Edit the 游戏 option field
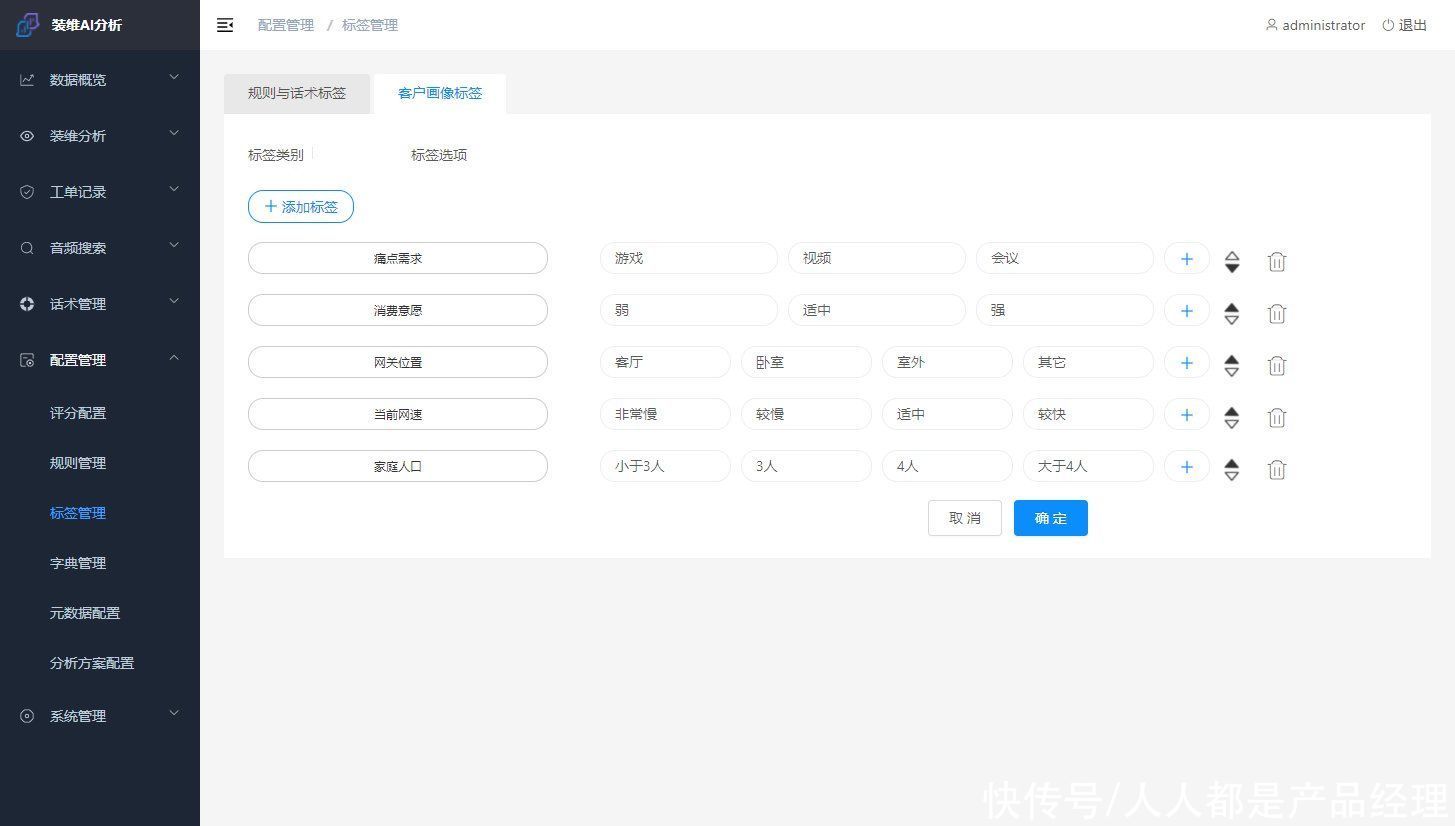This screenshot has height=826, width=1455. pos(689,258)
